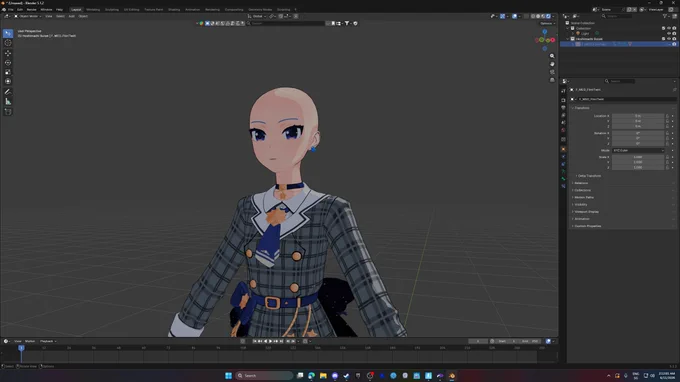The width and height of the screenshot is (680, 382).
Task: Expand the Light item in outliner
Action: (573, 33)
